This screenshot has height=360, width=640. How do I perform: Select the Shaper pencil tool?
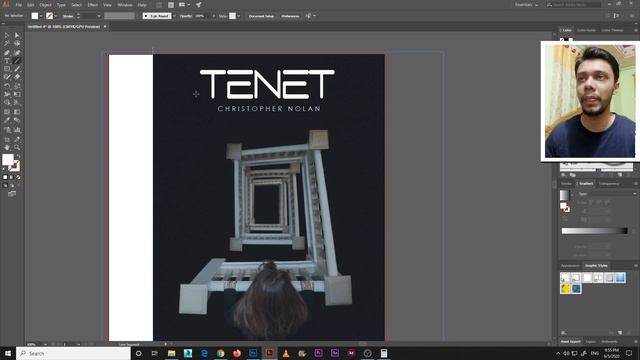(7, 77)
